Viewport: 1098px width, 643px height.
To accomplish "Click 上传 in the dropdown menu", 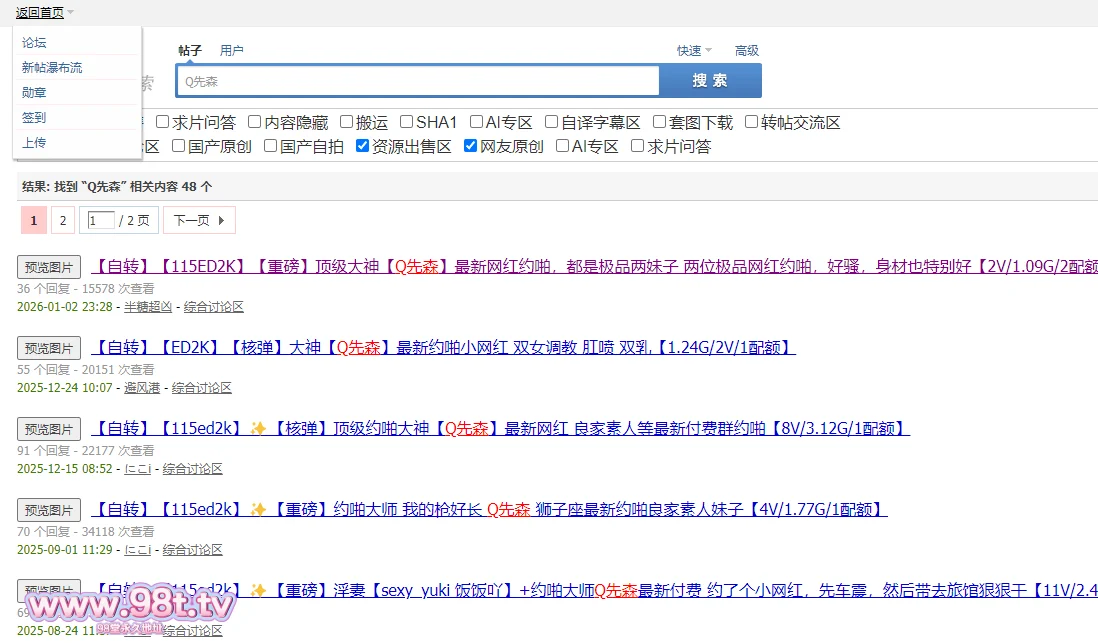I will tap(34, 143).
